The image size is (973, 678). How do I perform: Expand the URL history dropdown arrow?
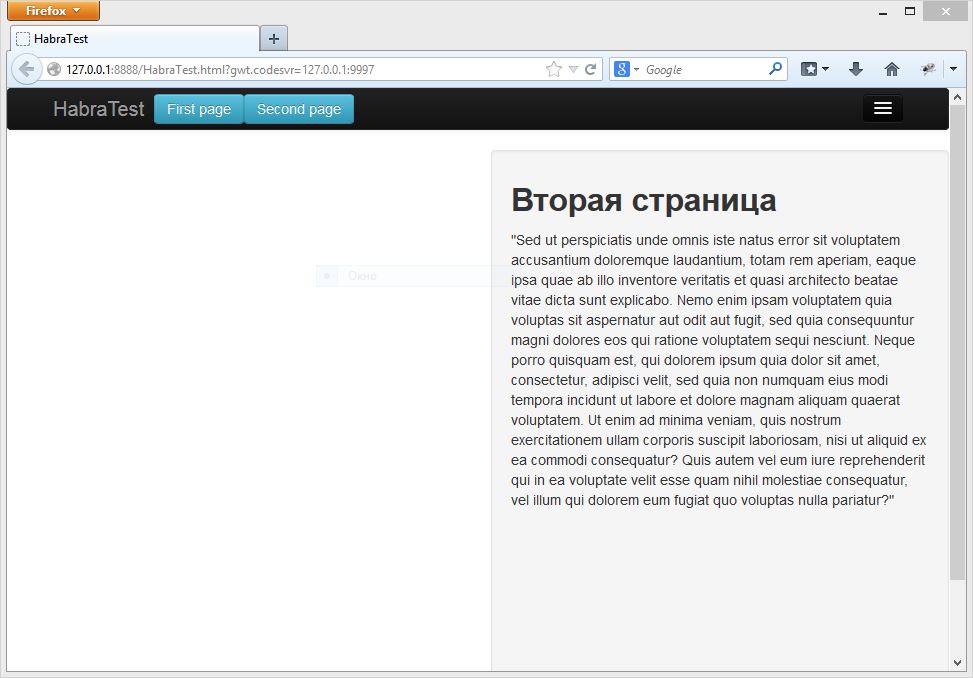coord(572,69)
